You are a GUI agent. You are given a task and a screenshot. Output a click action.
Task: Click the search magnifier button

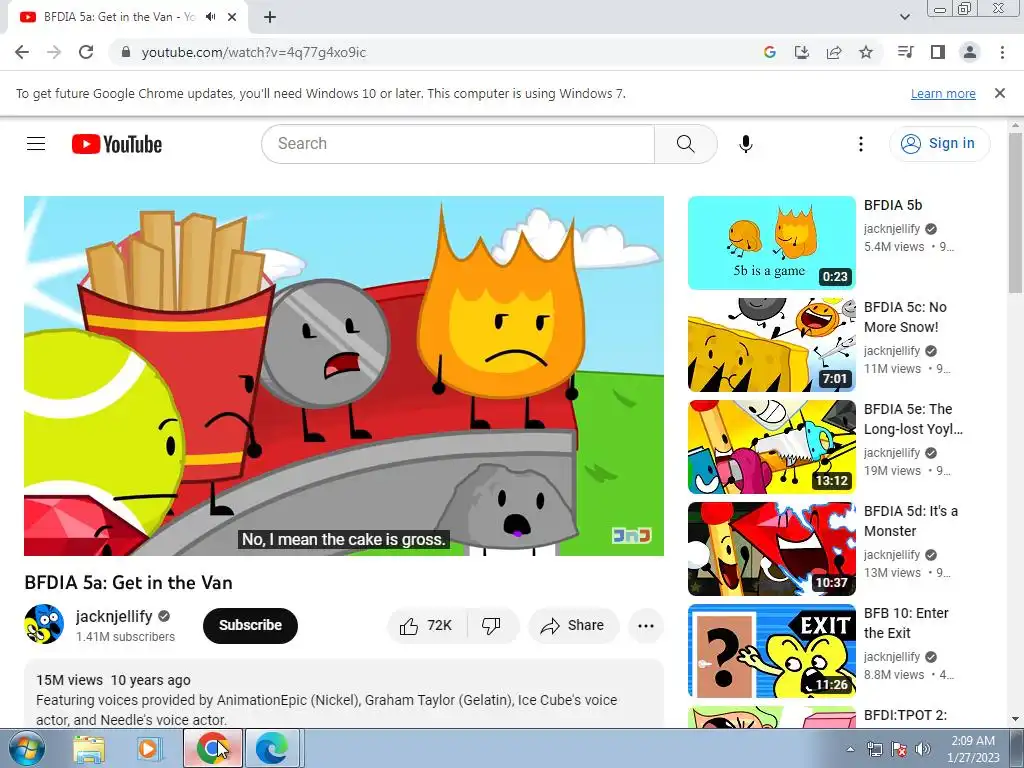pos(686,144)
